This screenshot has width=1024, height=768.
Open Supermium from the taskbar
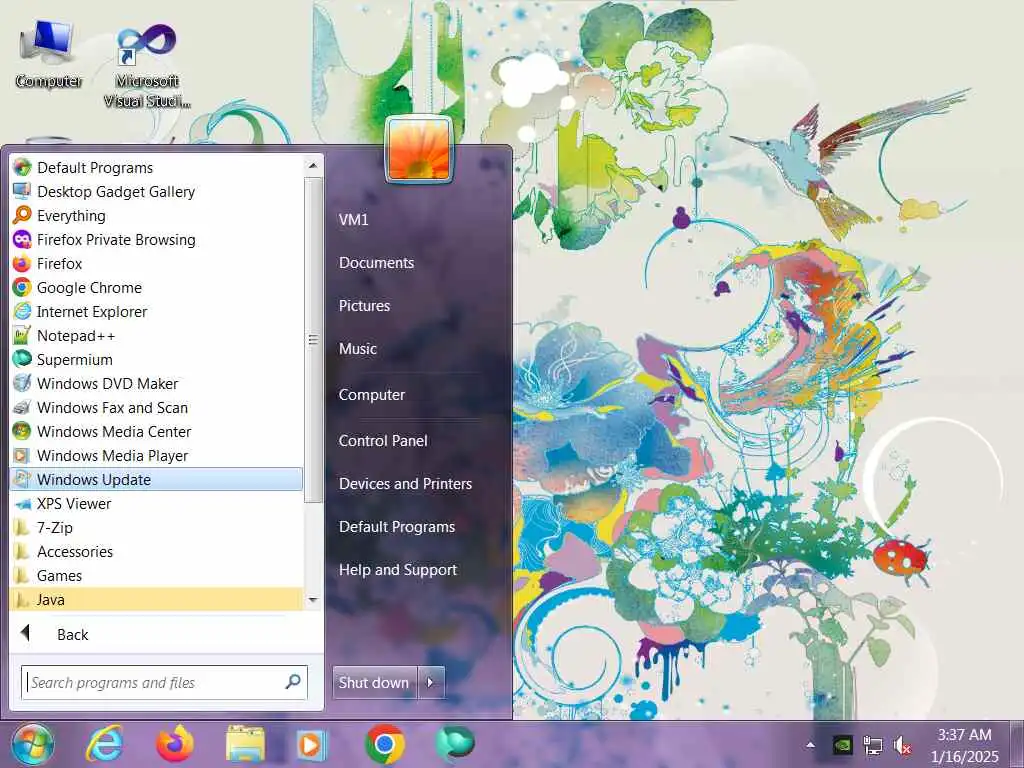point(455,744)
